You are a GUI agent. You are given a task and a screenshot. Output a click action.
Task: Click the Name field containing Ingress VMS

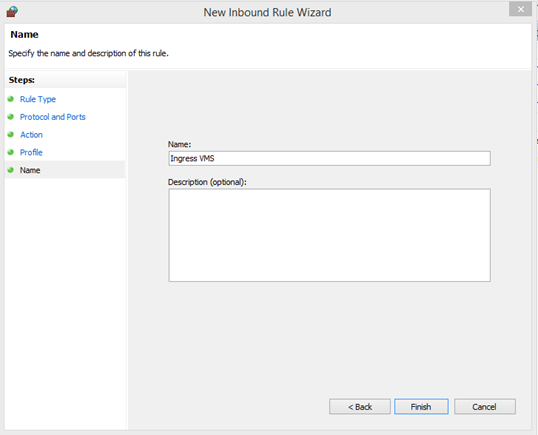pyautogui.click(x=329, y=158)
